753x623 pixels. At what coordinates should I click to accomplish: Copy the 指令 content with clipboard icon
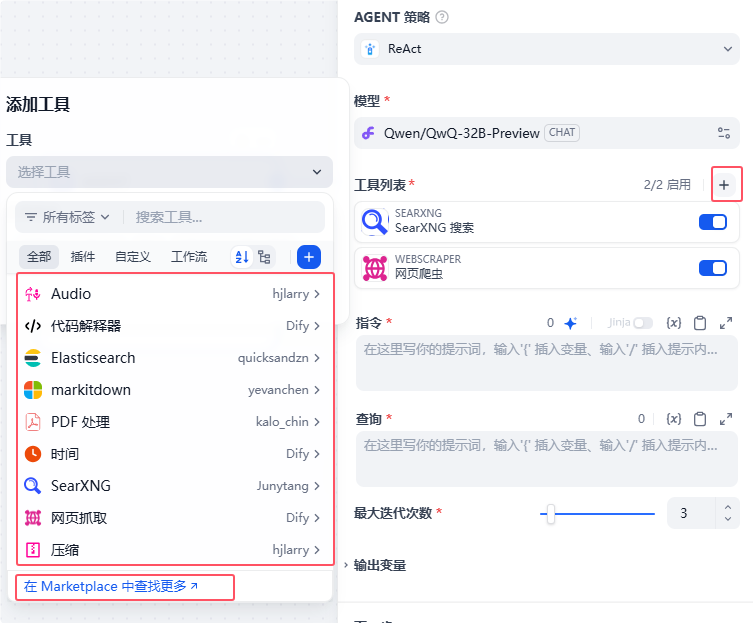[700, 323]
